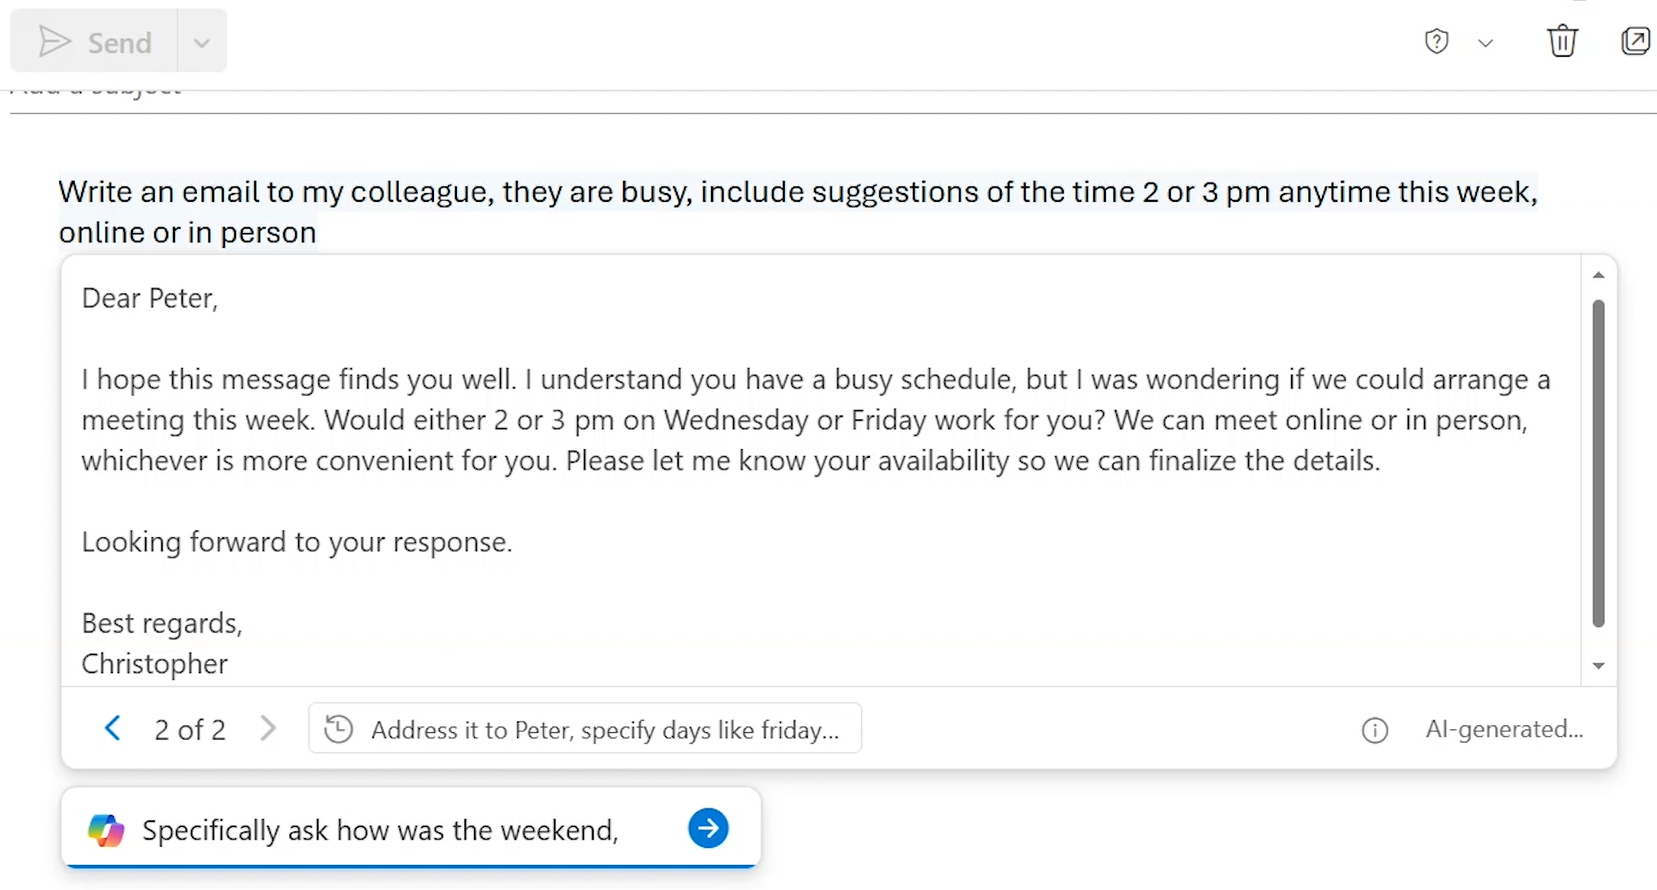Click the AI-generated info icon
The height and width of the screenshot is (890, 1657).
[x=1375, y=731]
